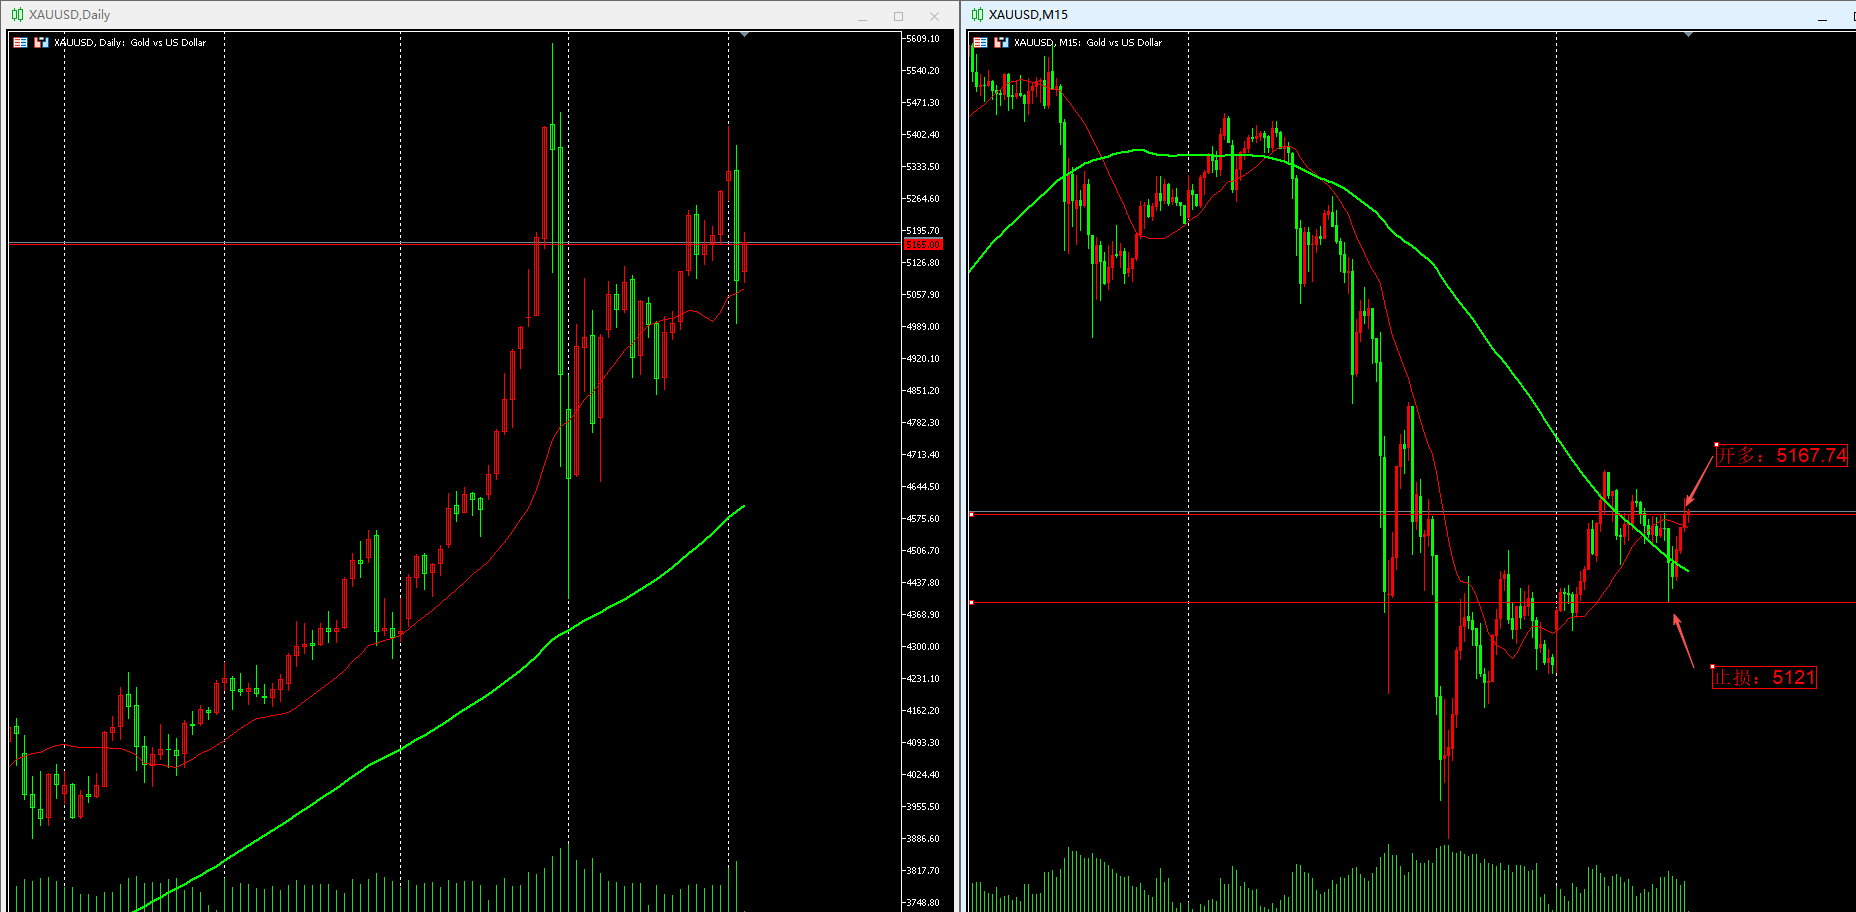Click the chart shift triangle on Daily chart
This screenshot has height=912, width=1856.
(x=744, y=35)
